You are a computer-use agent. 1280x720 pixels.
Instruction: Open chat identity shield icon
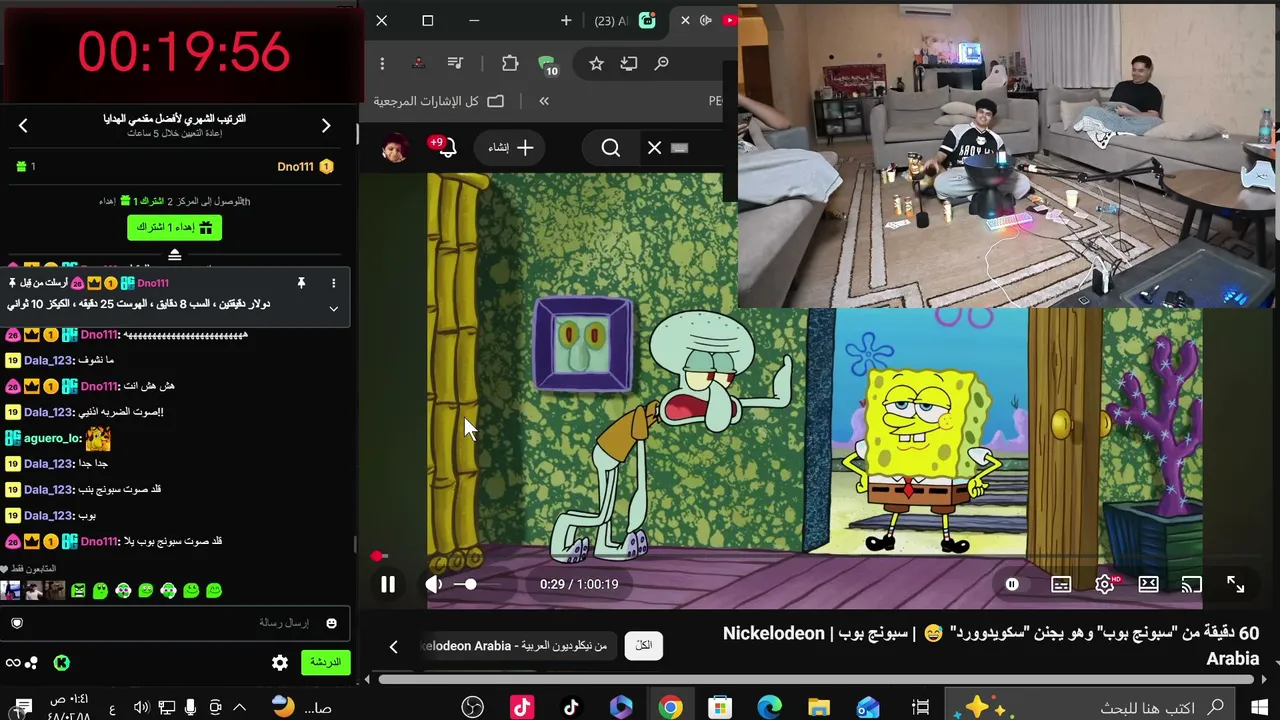click(17, 623)
